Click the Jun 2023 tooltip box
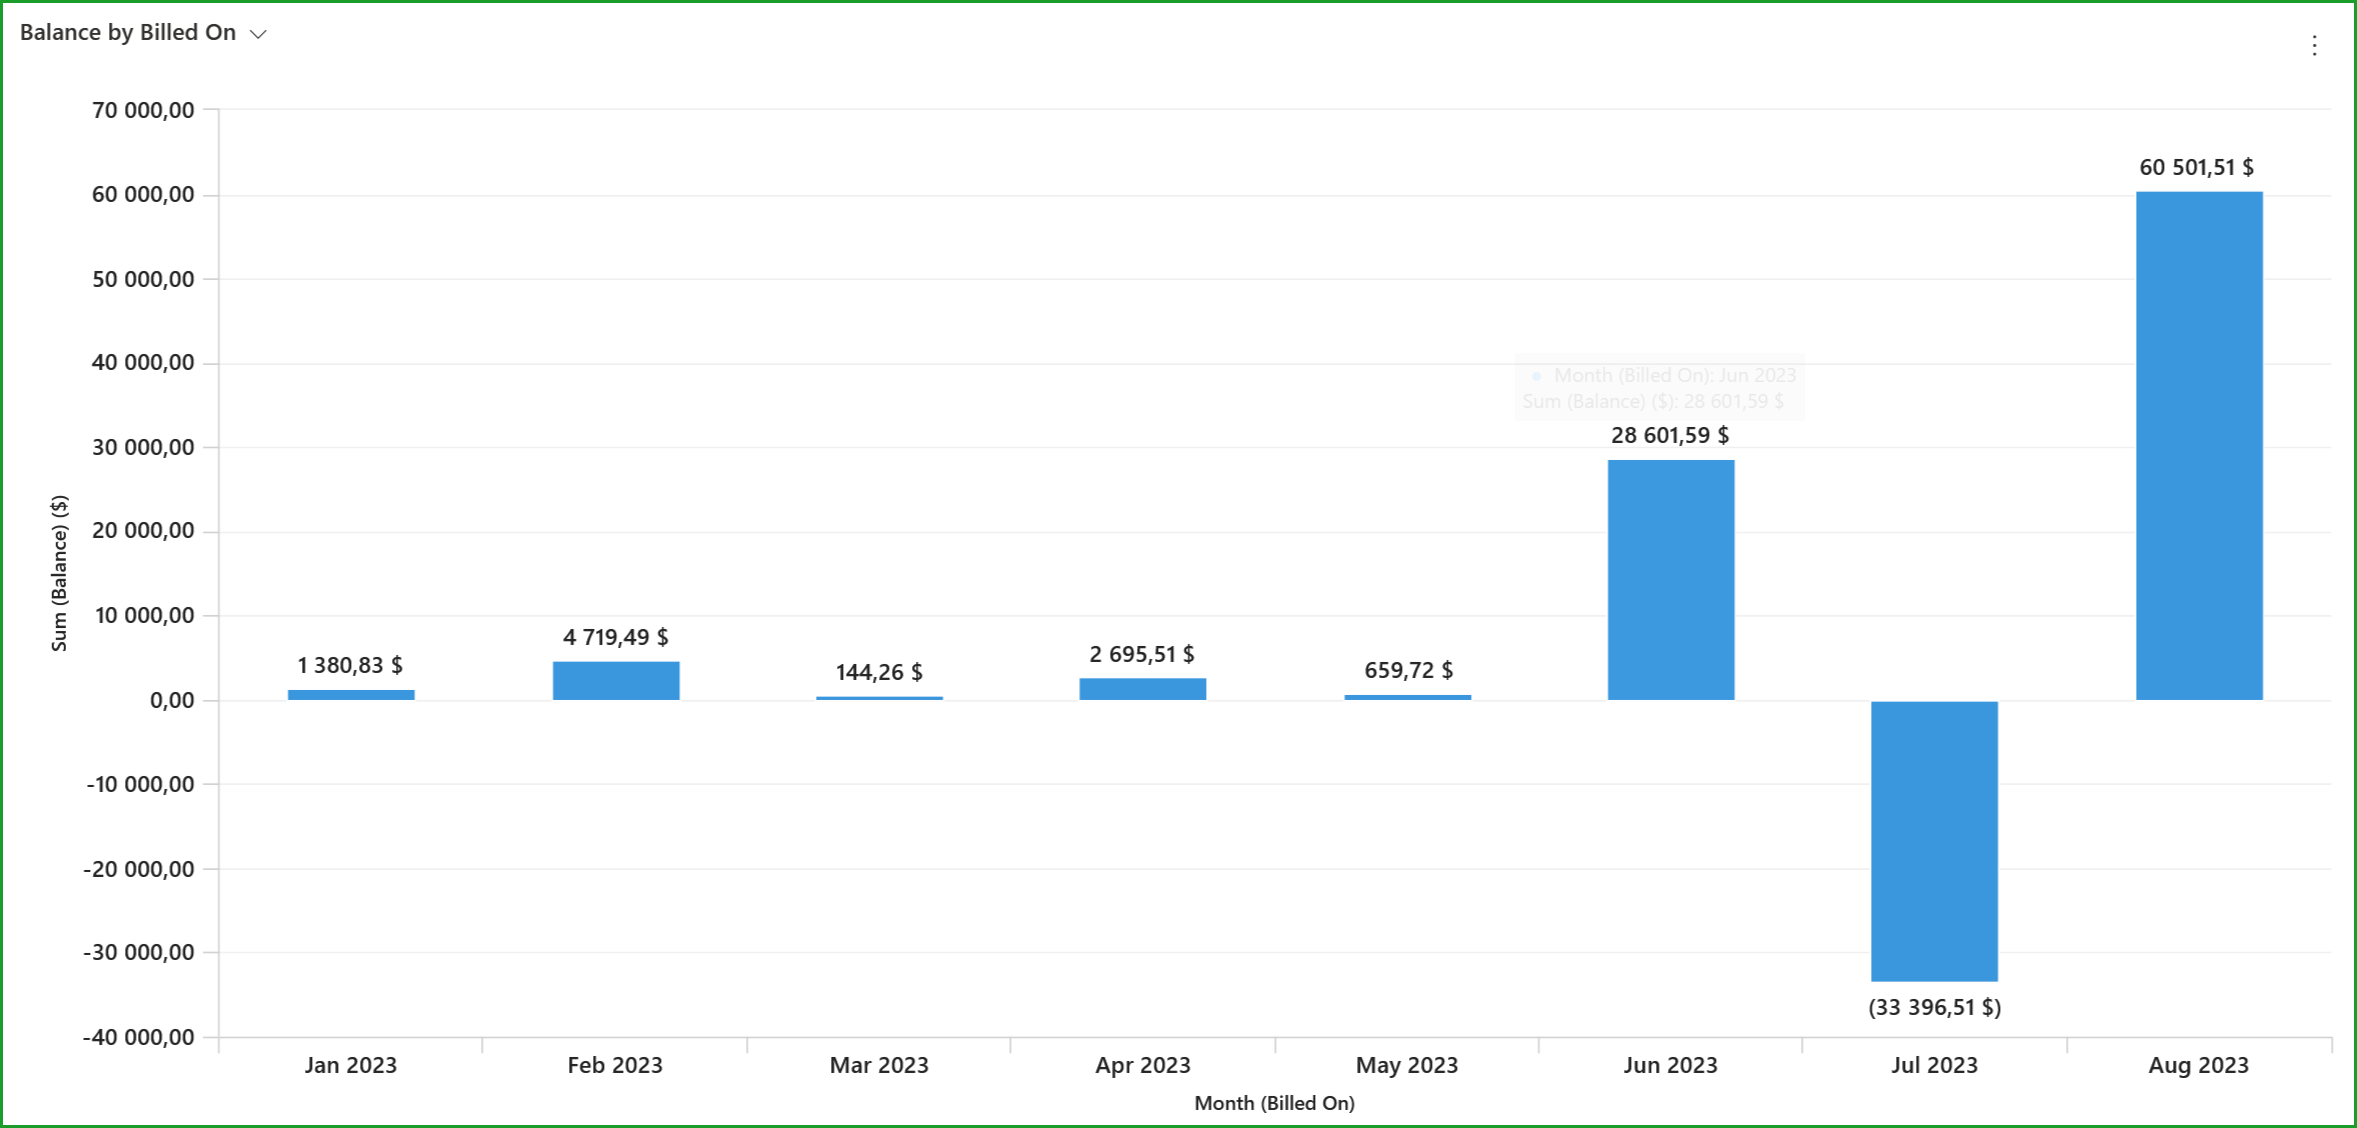The image size is (2357, 1128). [x=1660, y=388]
